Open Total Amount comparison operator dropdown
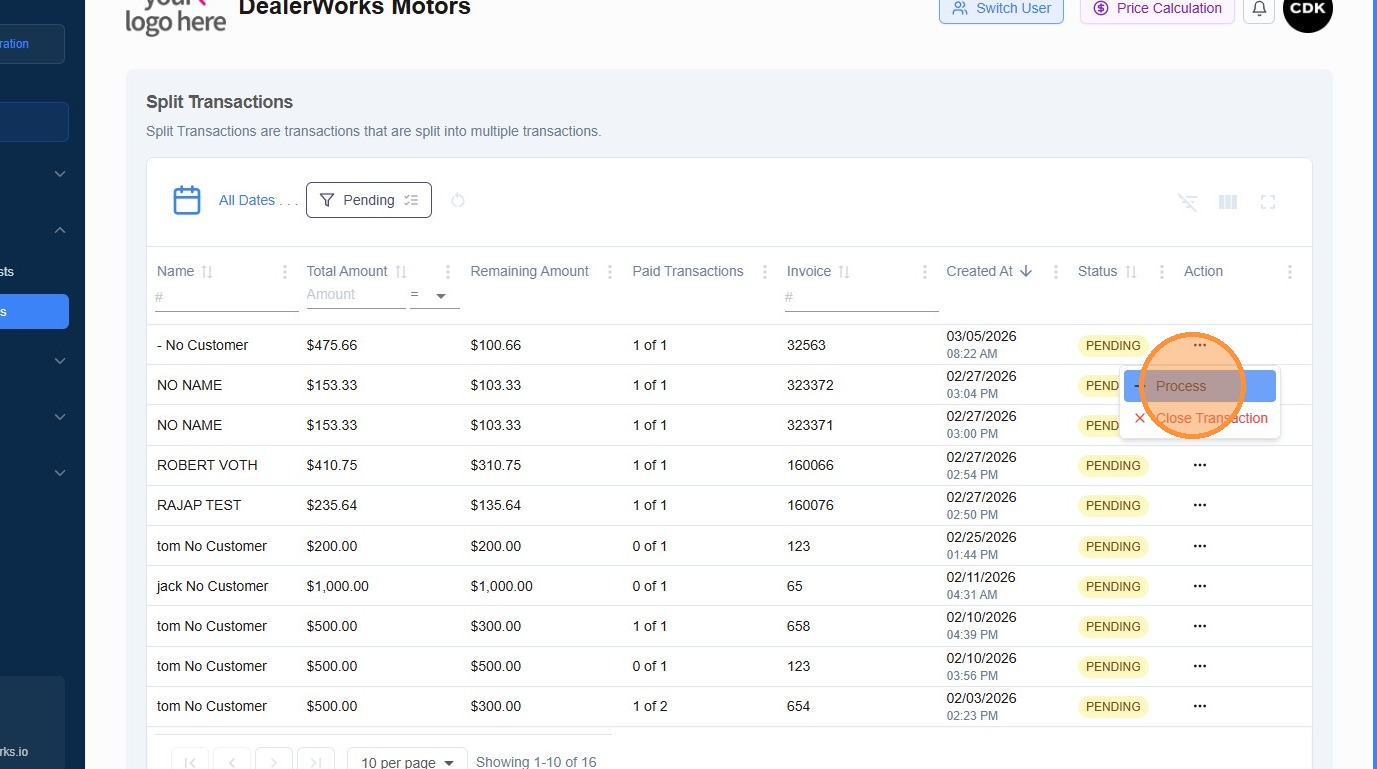The image size is (1377, 769). [x=435, y=296]
